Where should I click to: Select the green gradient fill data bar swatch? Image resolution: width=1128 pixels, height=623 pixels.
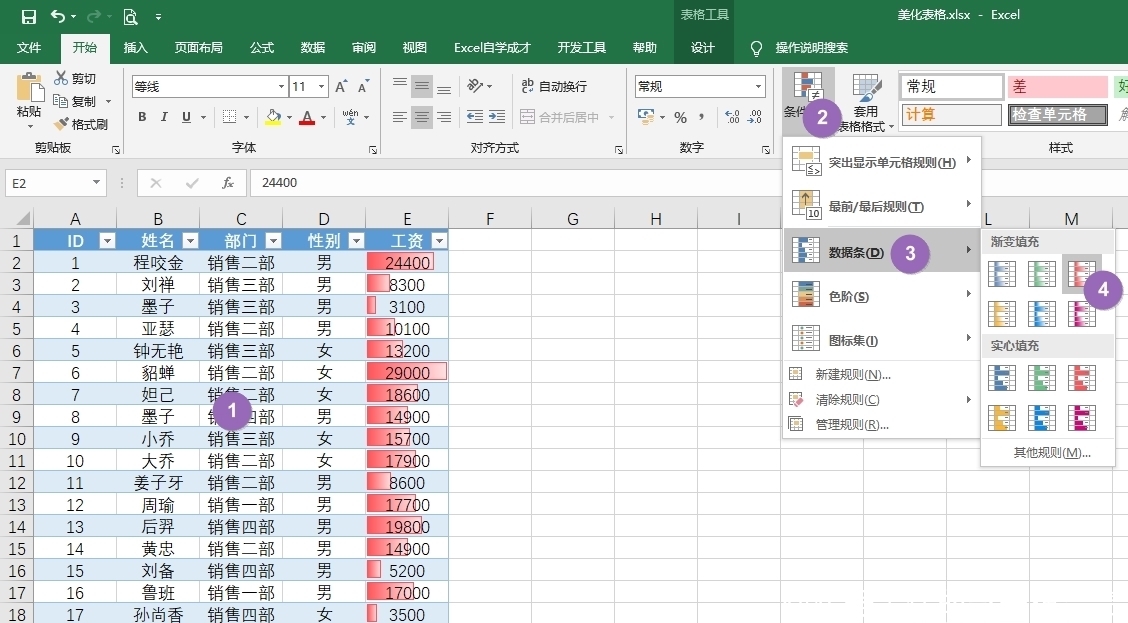(1042, 273)
